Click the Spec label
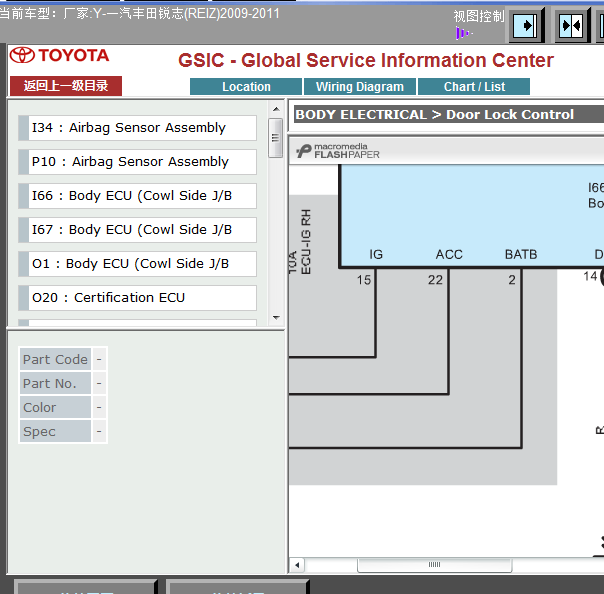 55,431
